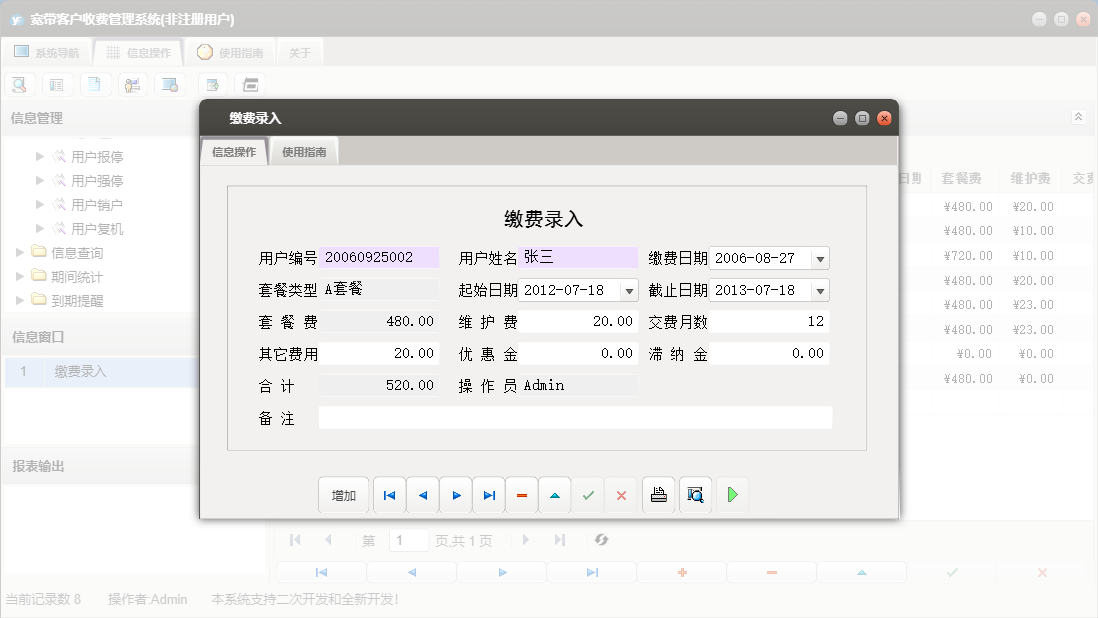Collapse the right panel with the chevron toggle

[x=1078, y=116]
